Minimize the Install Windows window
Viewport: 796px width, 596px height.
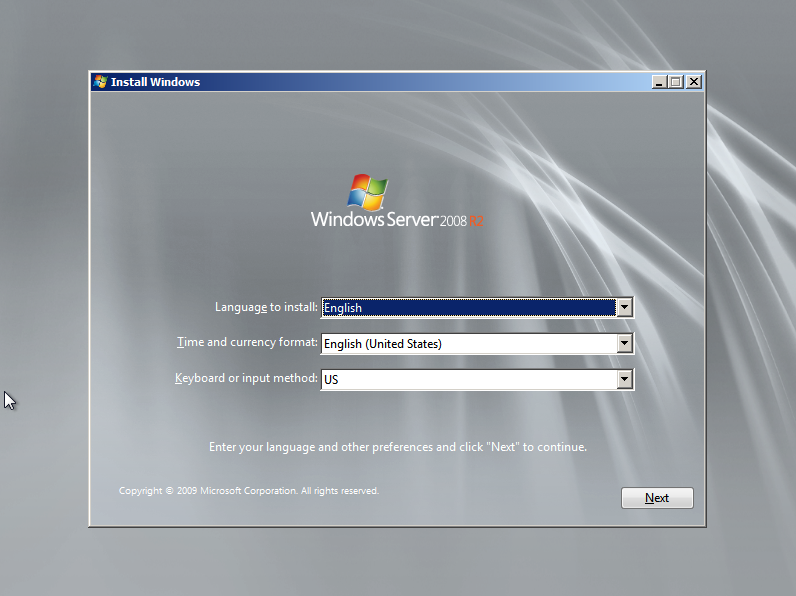pos(659,82)
